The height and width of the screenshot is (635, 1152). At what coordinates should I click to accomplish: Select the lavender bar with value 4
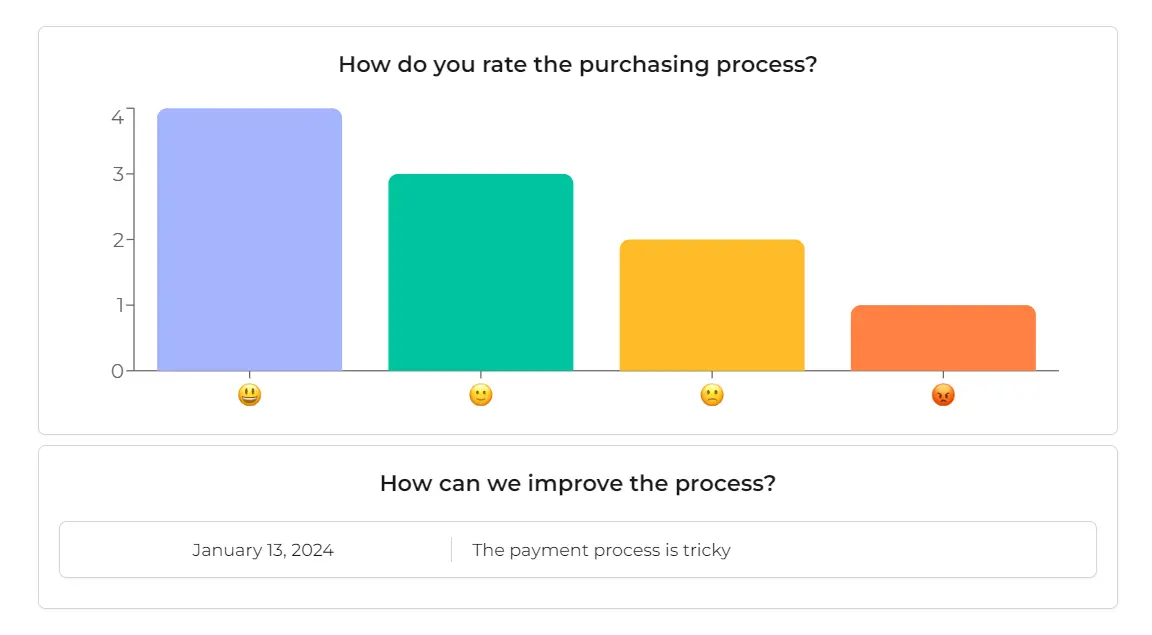(x=249, y=240)
